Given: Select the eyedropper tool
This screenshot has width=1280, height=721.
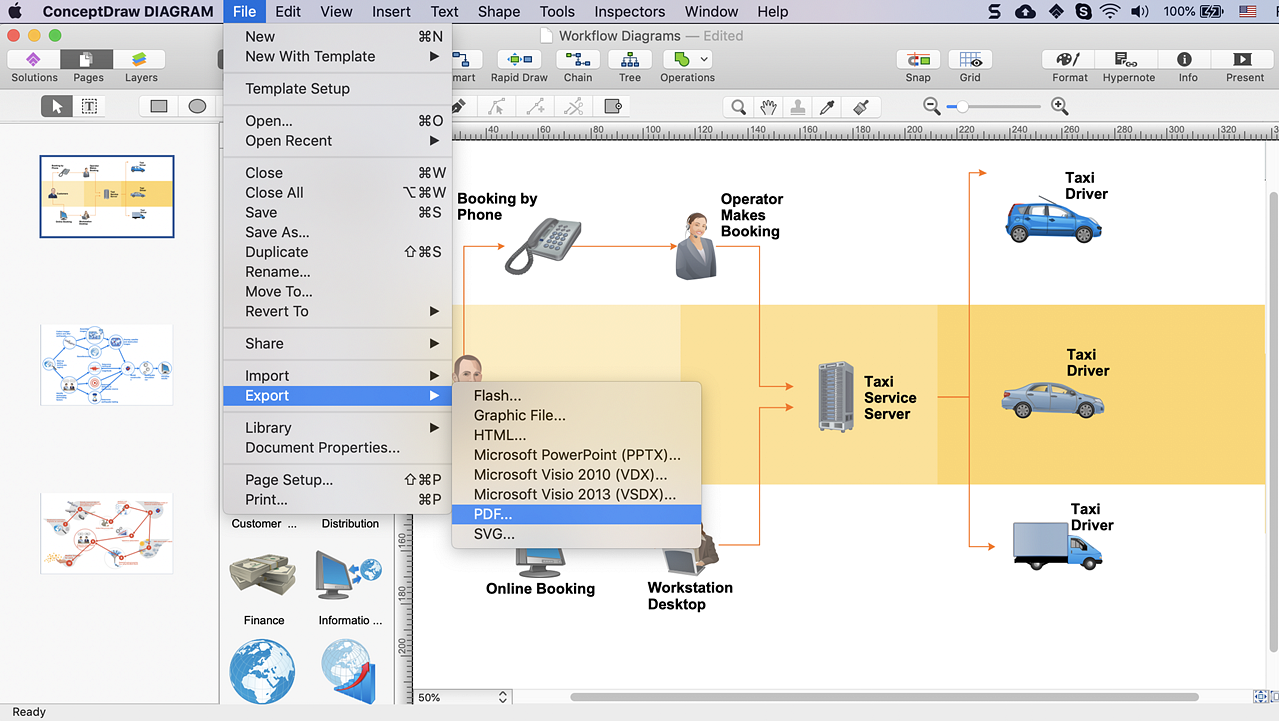Looking at the screenshot, I should pyautogui.click(x=828, y=107).
